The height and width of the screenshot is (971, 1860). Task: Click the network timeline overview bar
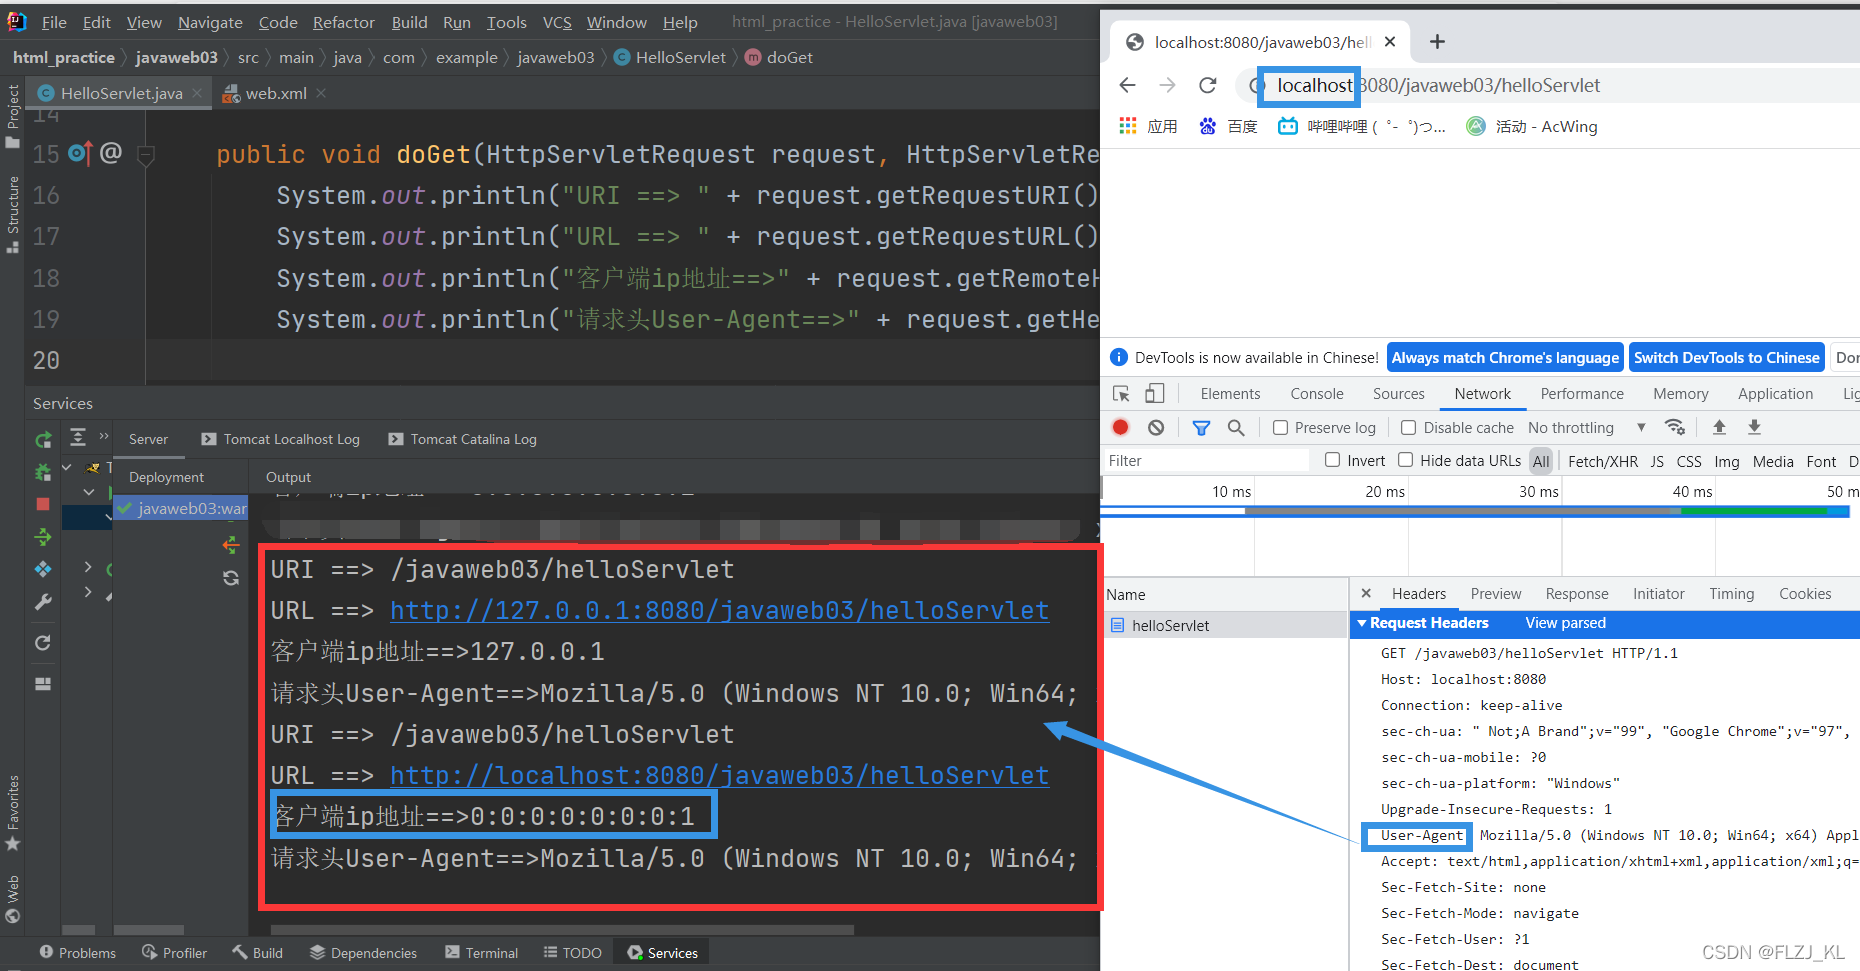(1475, 511)
